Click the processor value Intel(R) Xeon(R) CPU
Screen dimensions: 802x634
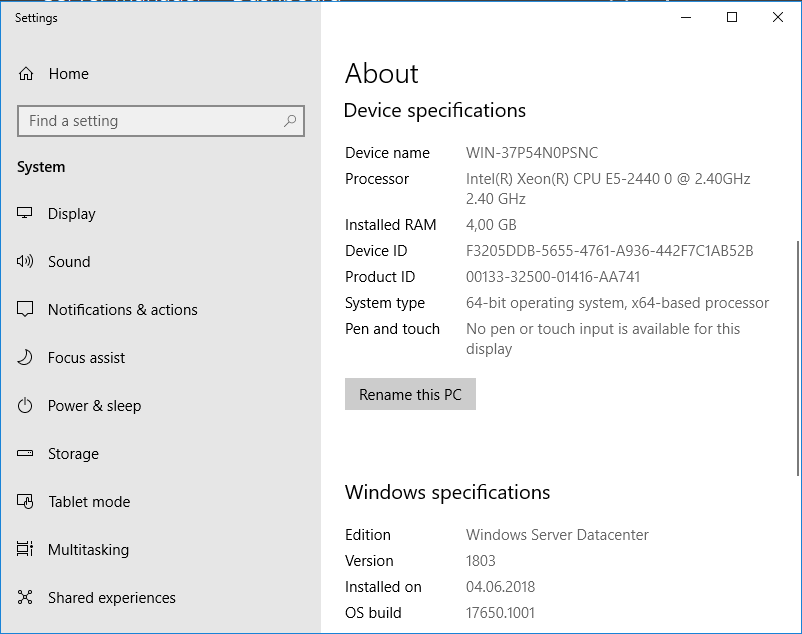608,189
